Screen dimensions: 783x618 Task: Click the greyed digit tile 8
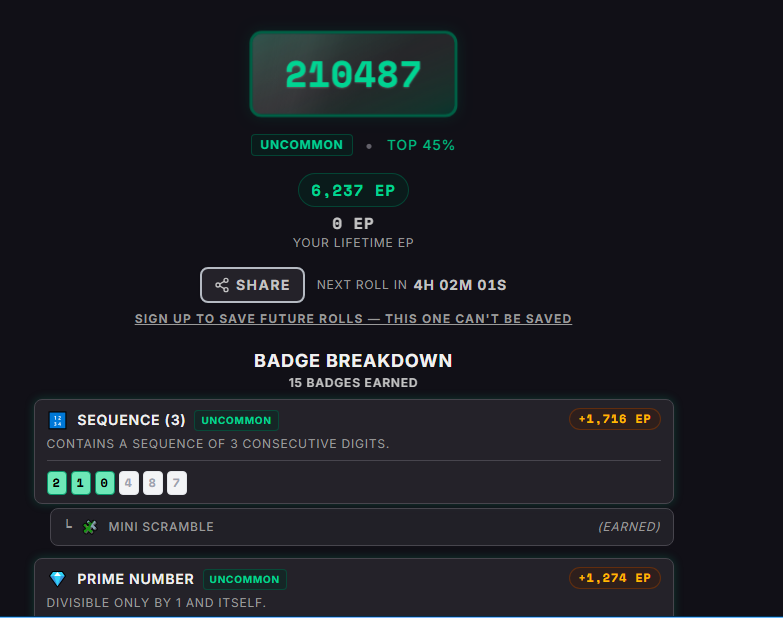[152, 483]
